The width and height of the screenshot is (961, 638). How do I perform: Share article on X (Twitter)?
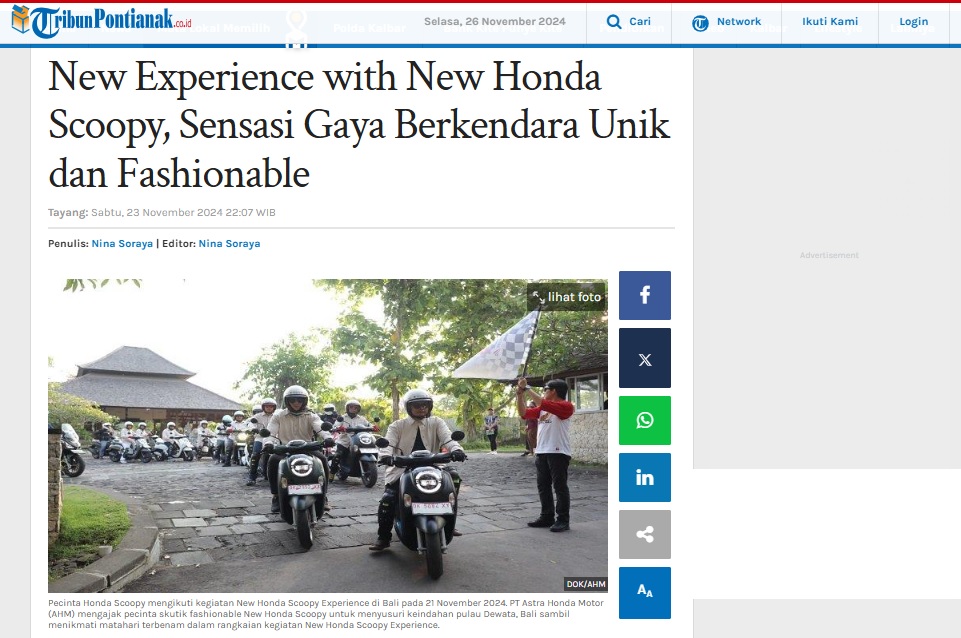click(645, 359)
